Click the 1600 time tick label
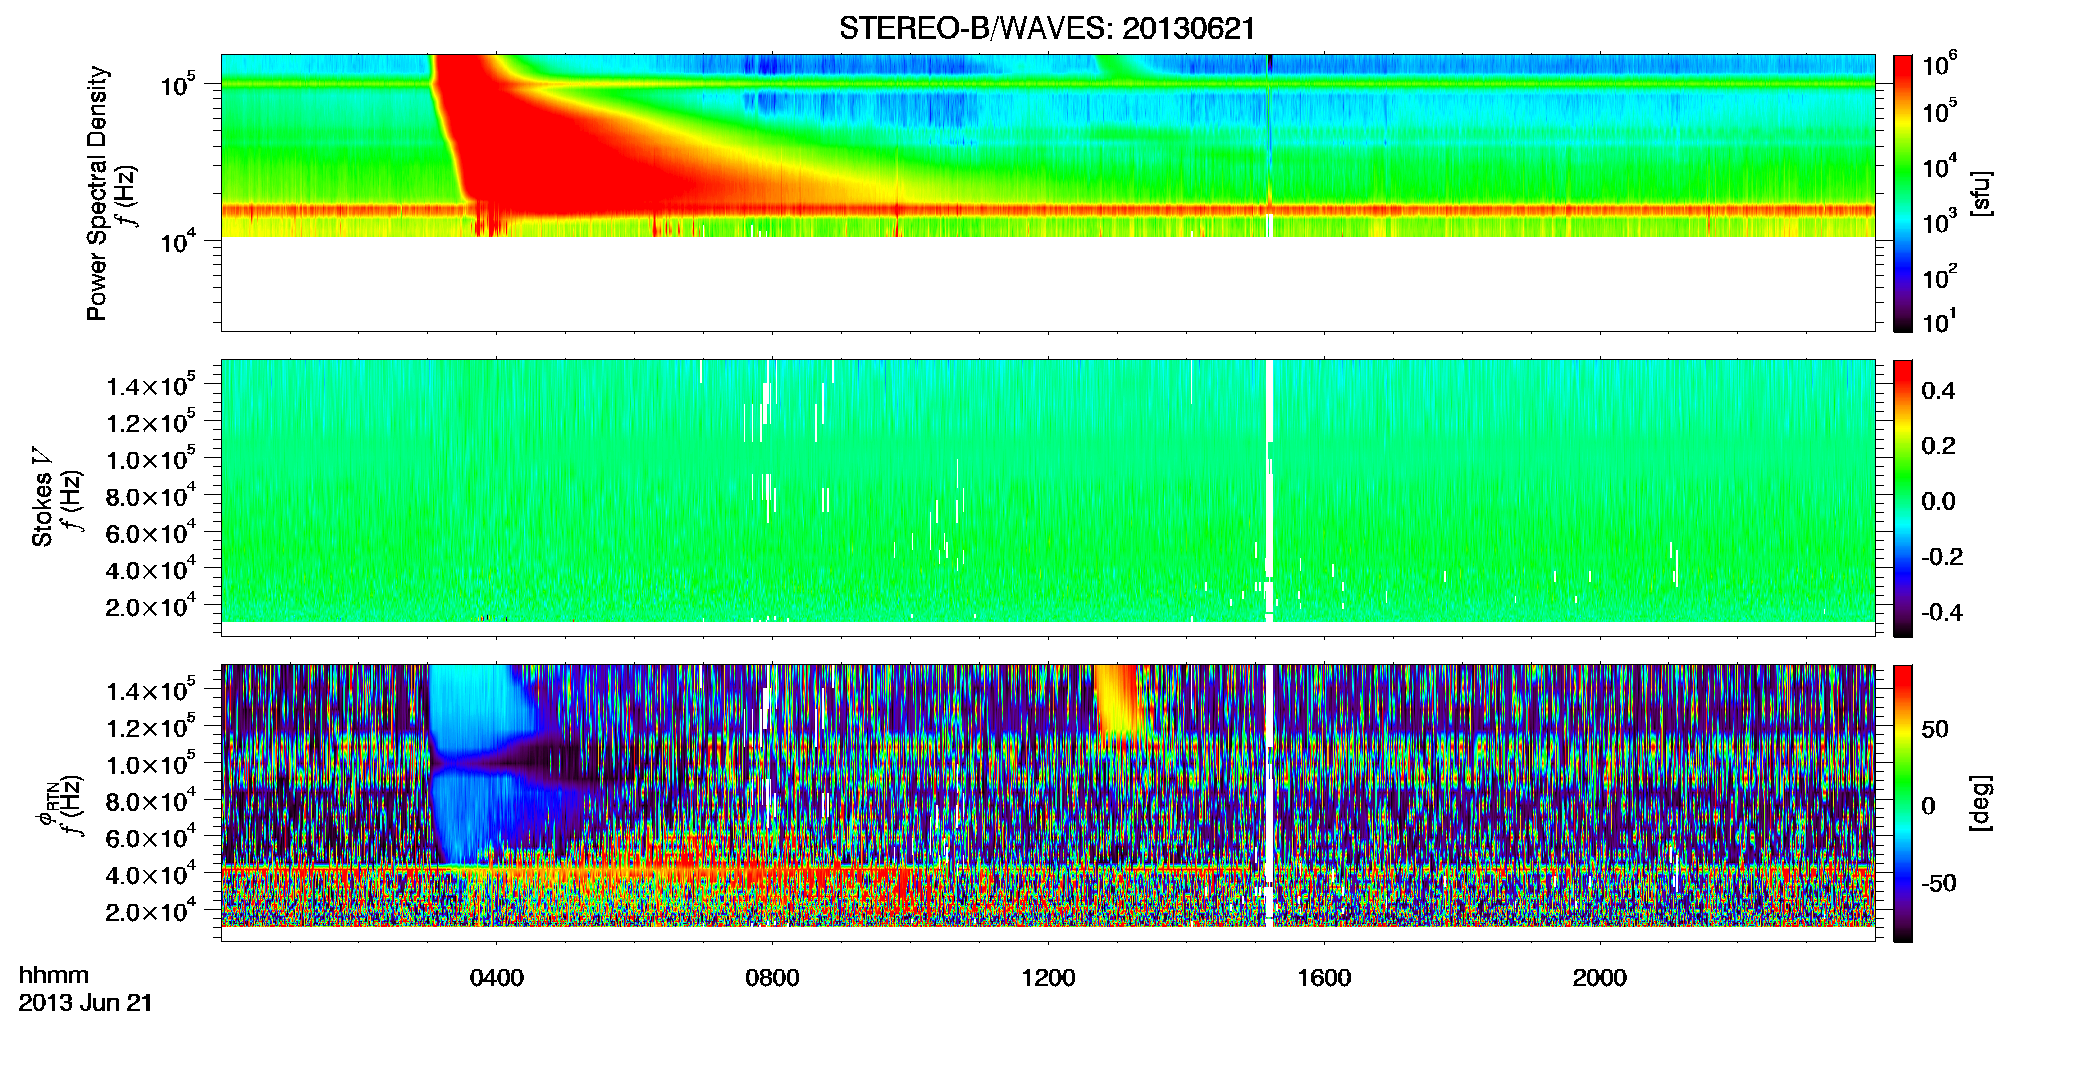The image size is (2096, 1080). (x=1324, y=978)
